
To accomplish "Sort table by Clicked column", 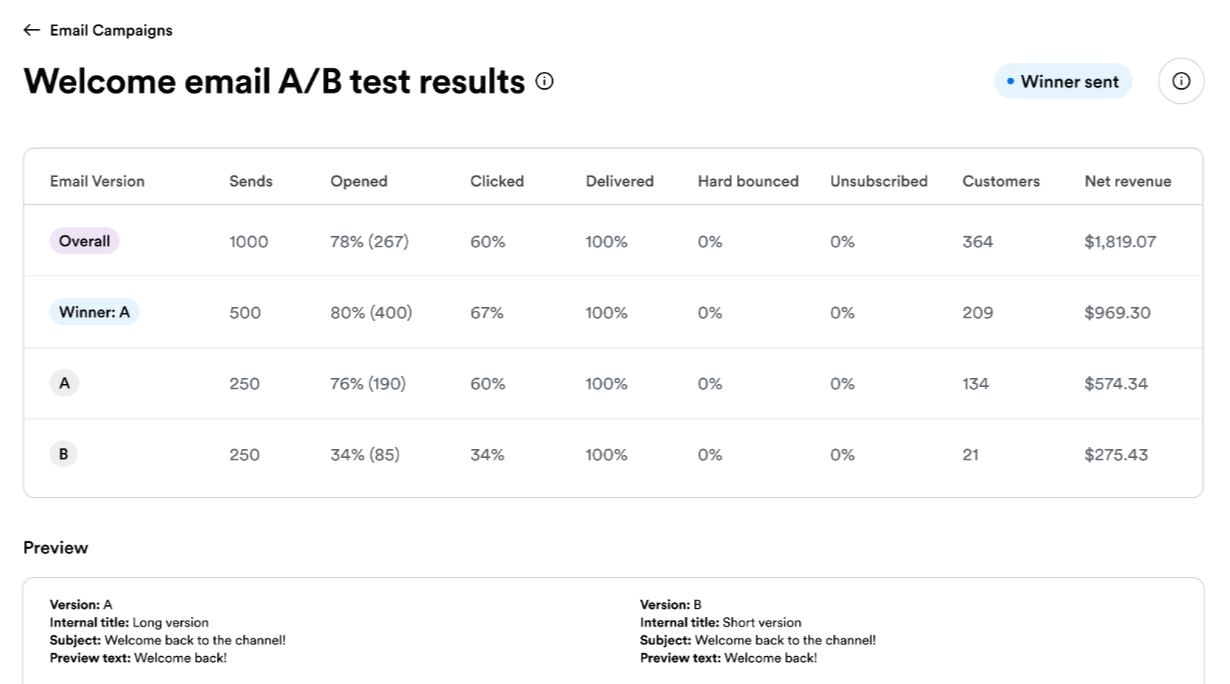I will tap(496, 181).
